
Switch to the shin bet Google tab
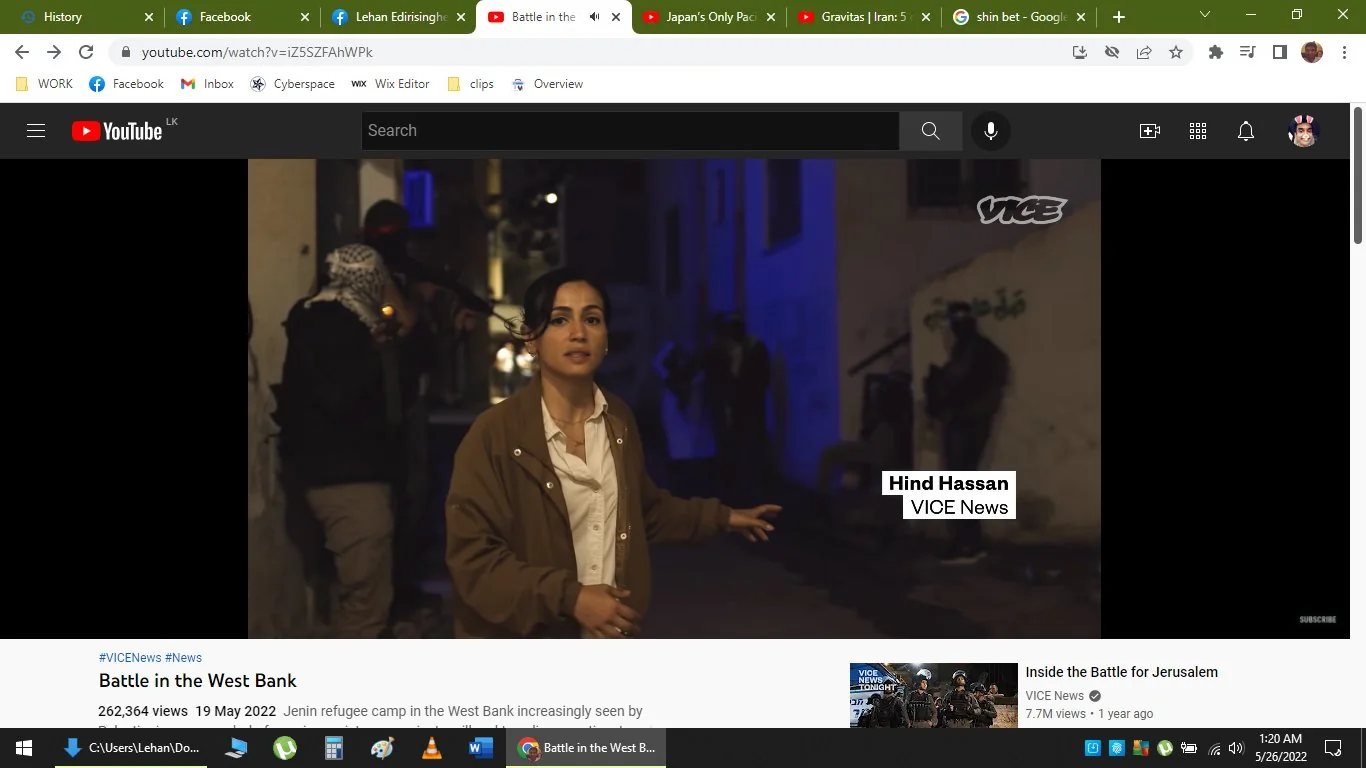coord(1022,17)
